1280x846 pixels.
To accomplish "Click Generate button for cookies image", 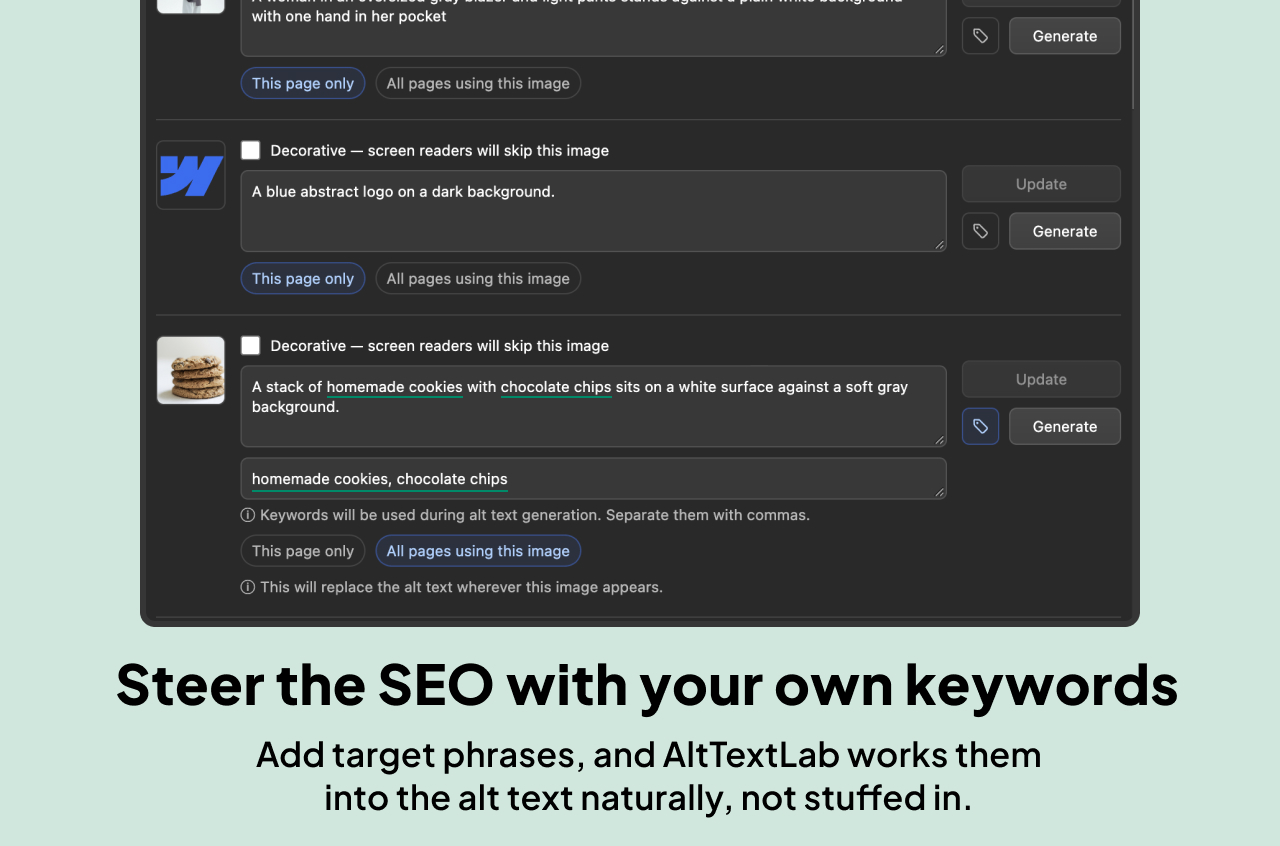I will 1065,426.
